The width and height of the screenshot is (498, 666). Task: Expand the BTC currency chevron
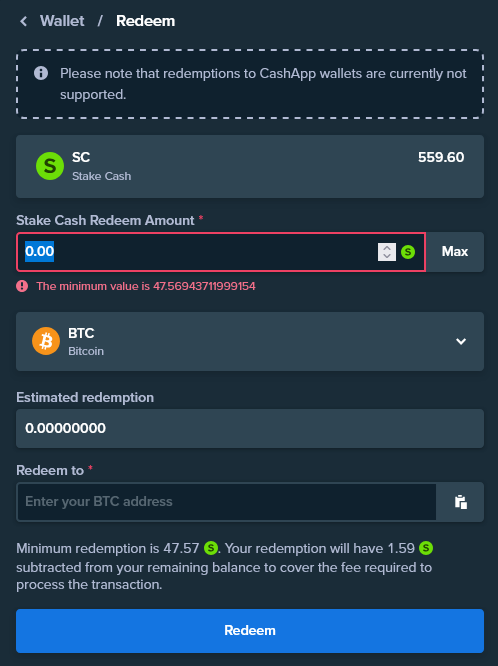[461, 341]
